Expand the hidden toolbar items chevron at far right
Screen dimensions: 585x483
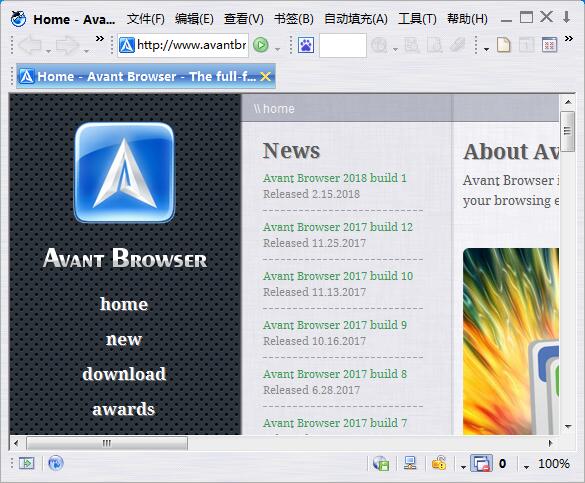569,38
